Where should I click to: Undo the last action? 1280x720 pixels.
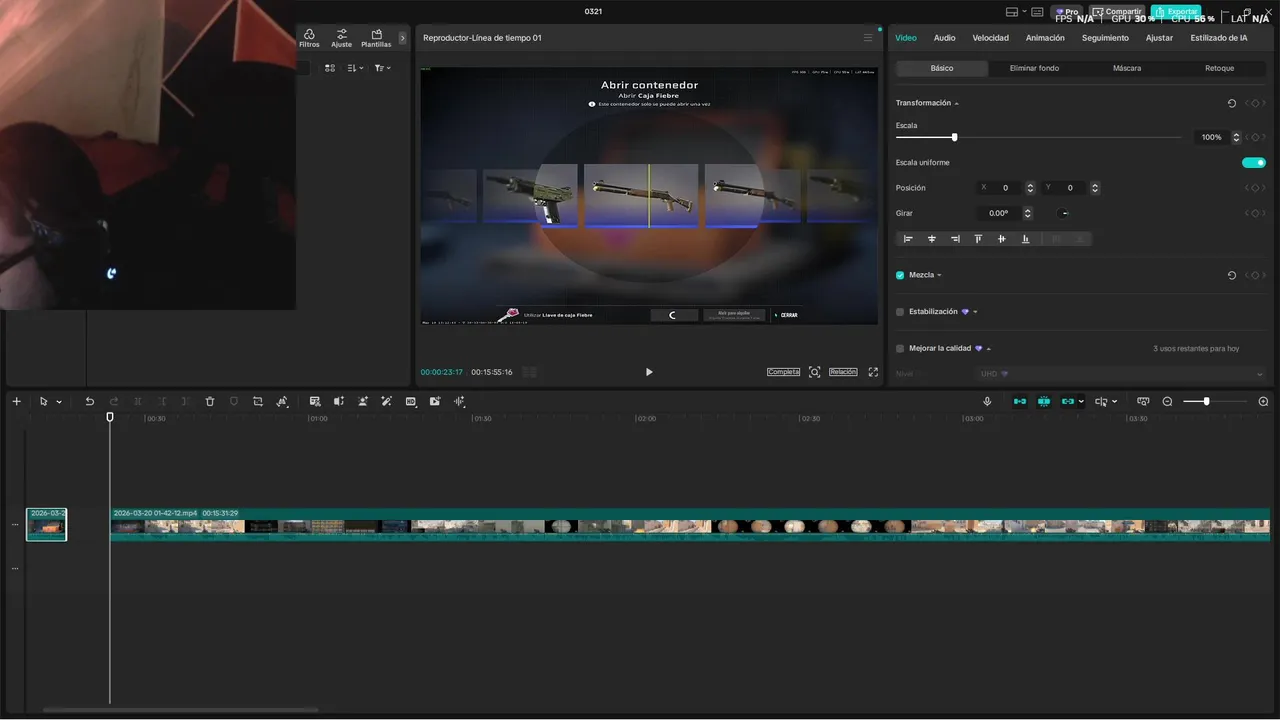[x=89, y=401]
